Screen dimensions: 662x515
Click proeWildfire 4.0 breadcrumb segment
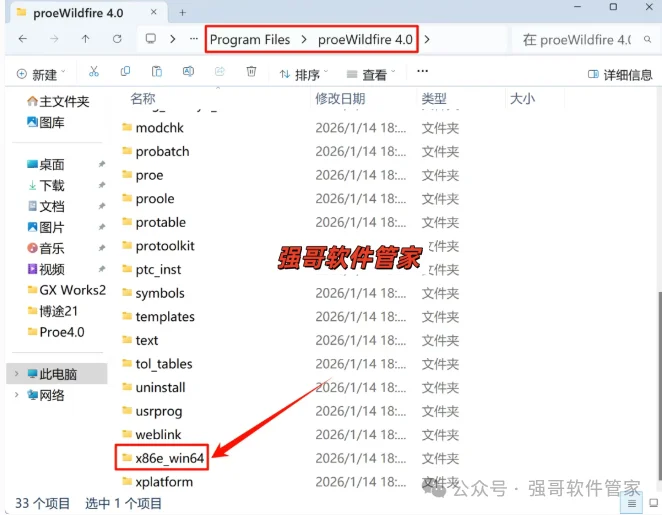(x=365, y=40)
